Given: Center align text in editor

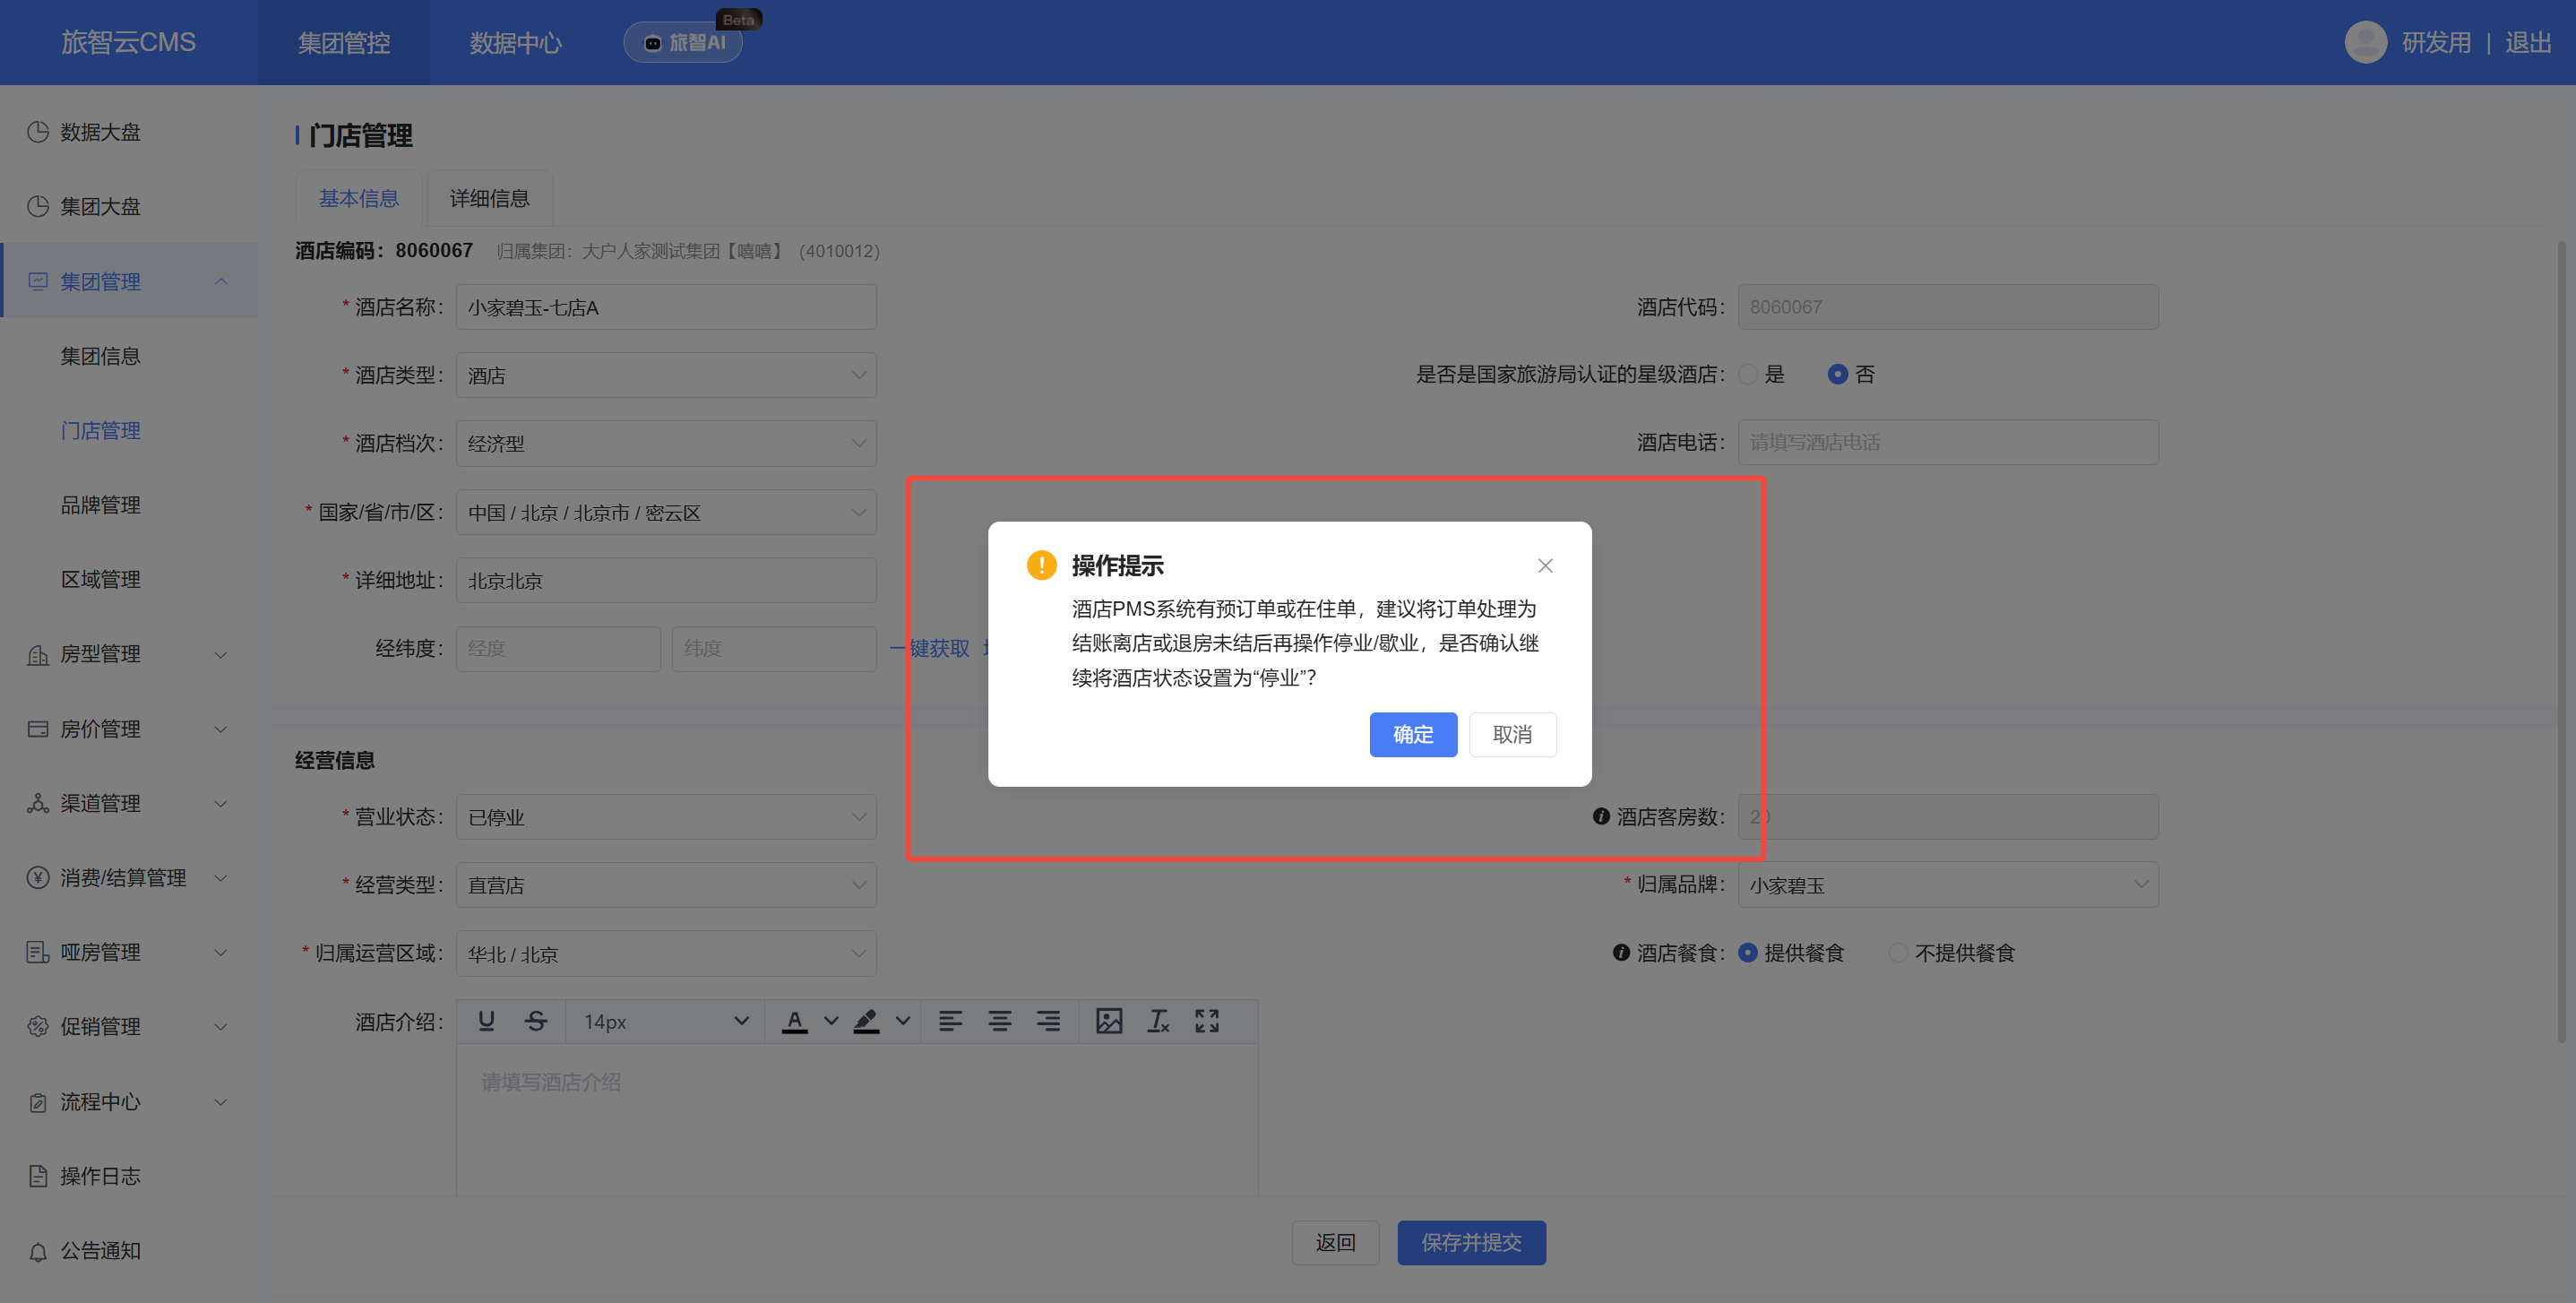Looking at the screenshot, I should (999, 1021).
